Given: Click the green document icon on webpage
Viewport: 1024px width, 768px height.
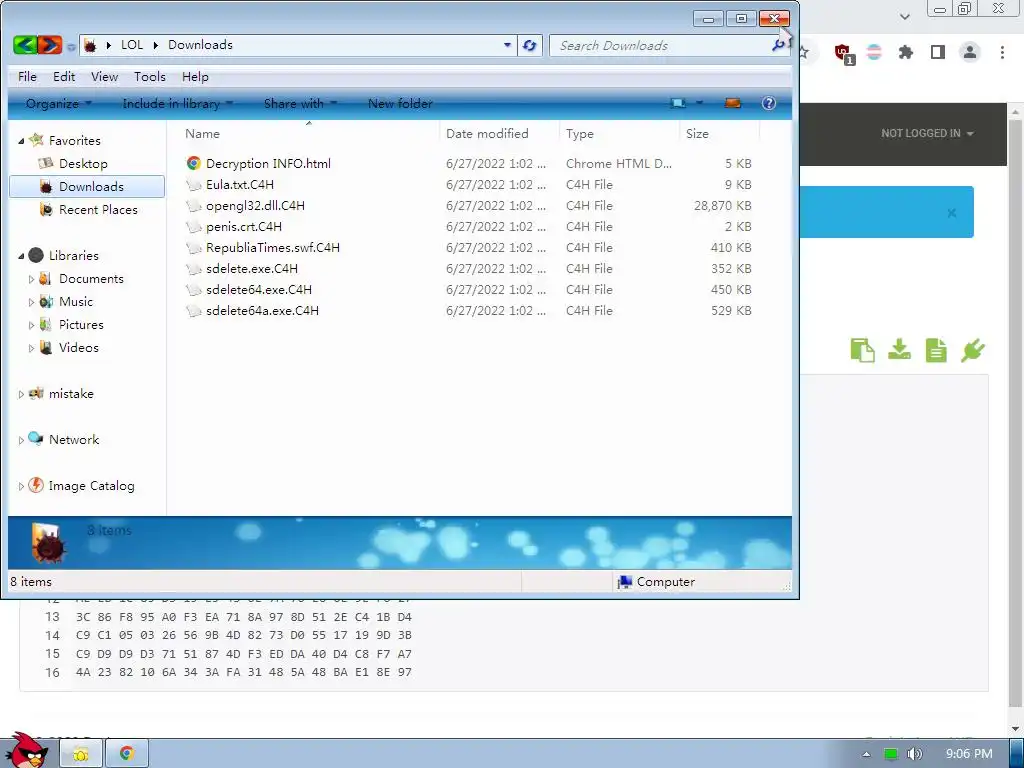Looking at the screenshot, I should pos(936,350).
